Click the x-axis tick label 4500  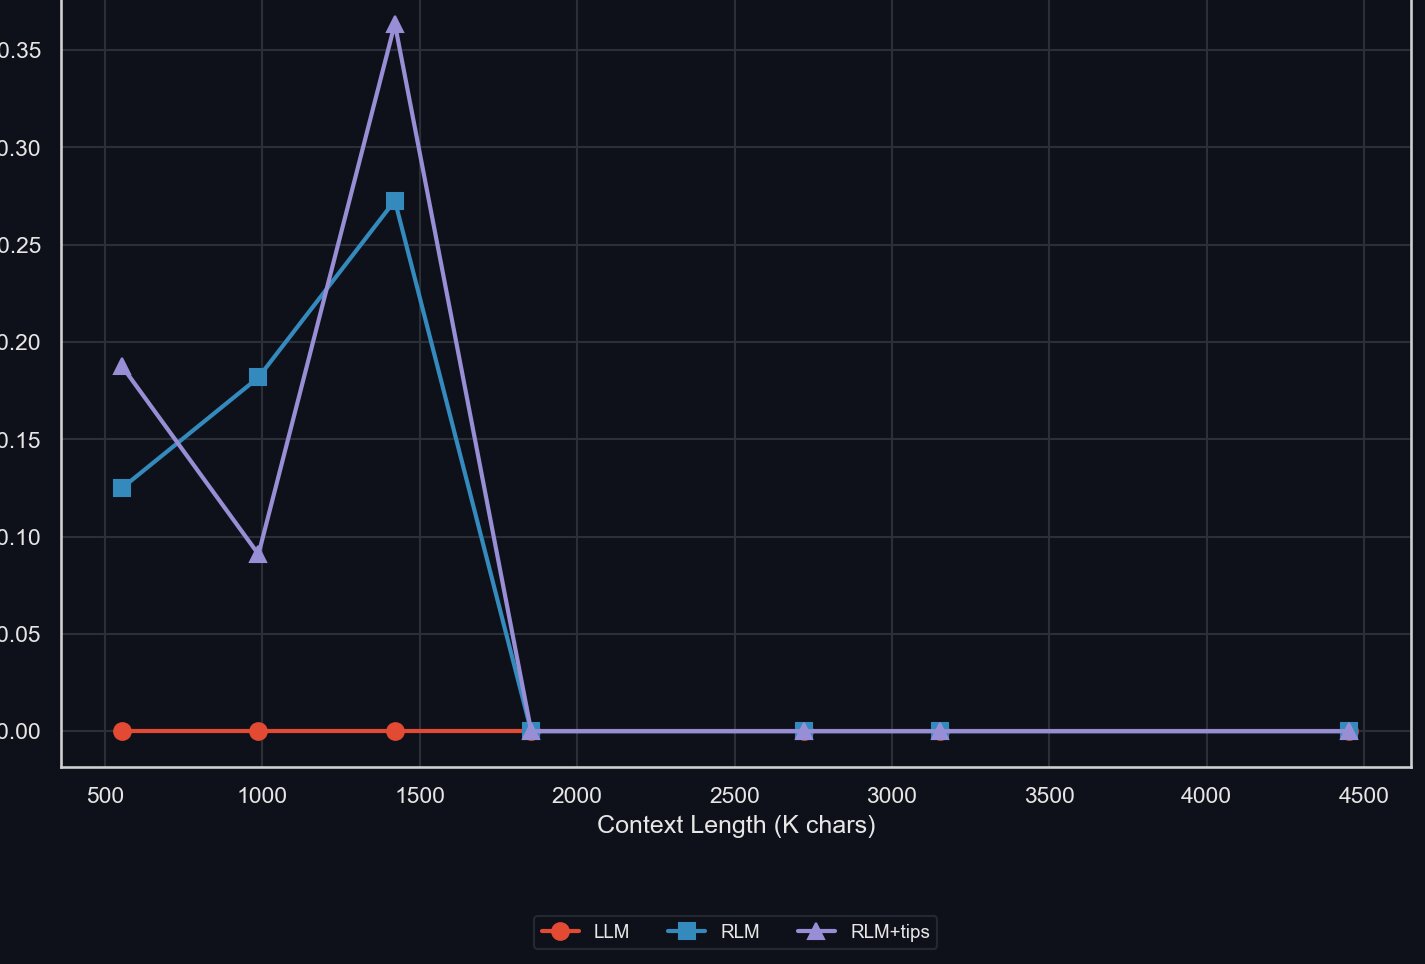[1364, 796]
